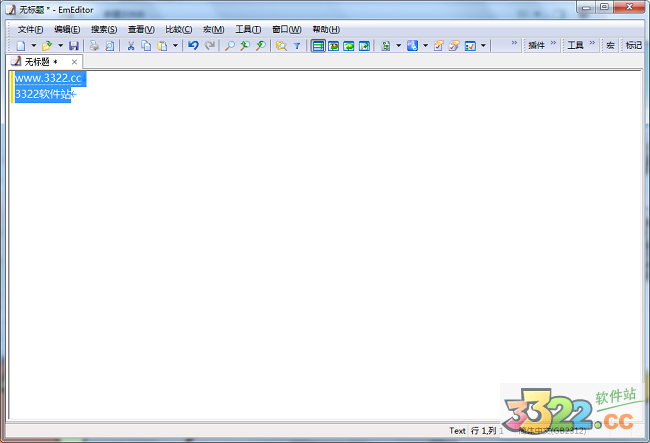The height and width of the screenshot is (443, 650).
Task: Open Find with the magnifier icon
Action: click(x=230, y=46)
